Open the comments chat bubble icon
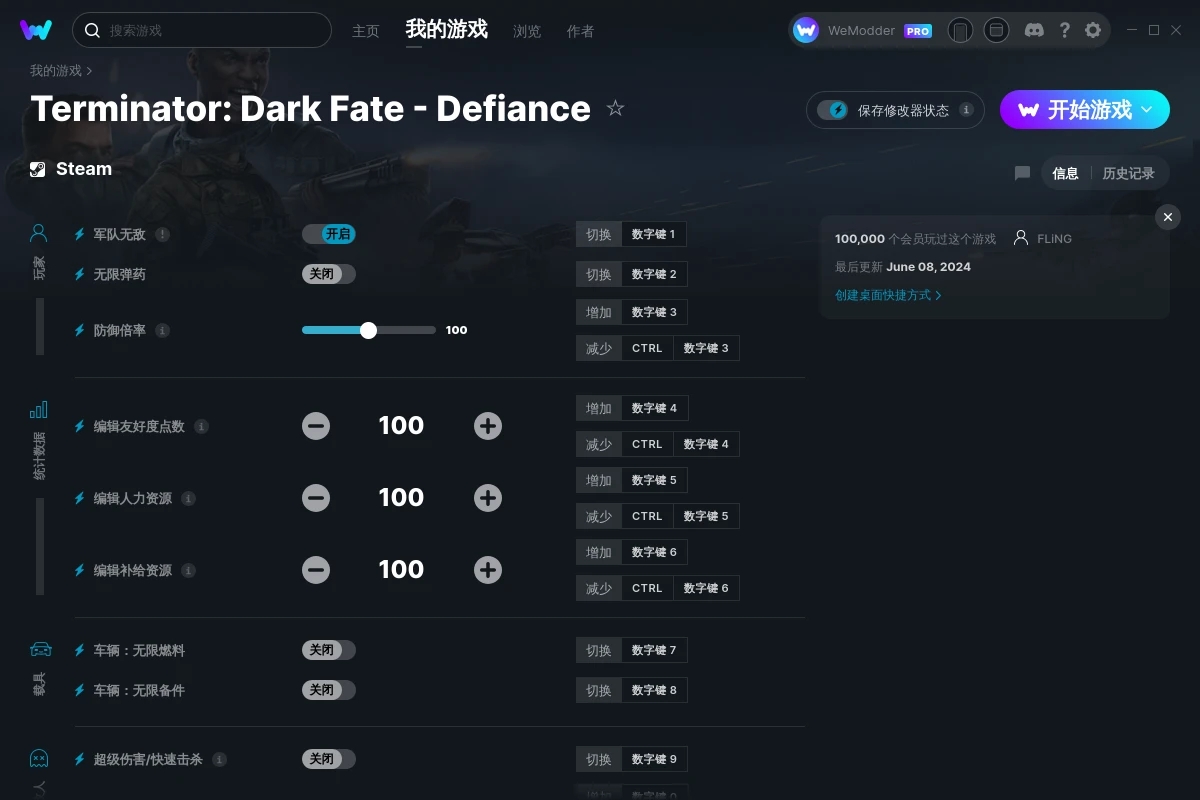This screenshot has width=1200, height=800. click(x=1022, y=173)
